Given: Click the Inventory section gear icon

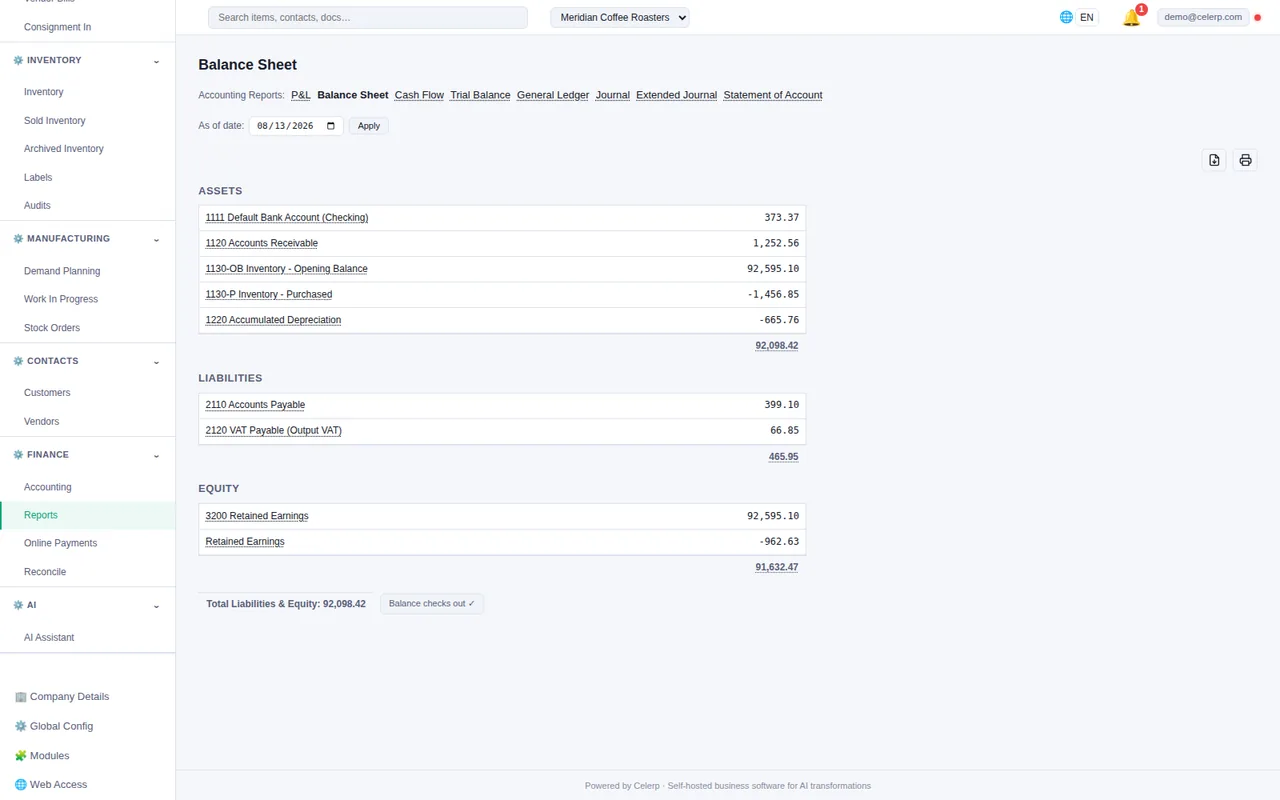Looking at the screenshot, I should pyautogui.click(x=18, y=60).
